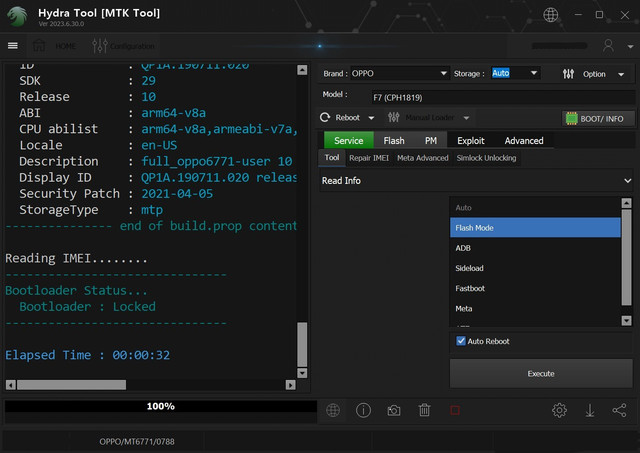
Task: Click the download arrow icon
Action: (x=589, y=410)
